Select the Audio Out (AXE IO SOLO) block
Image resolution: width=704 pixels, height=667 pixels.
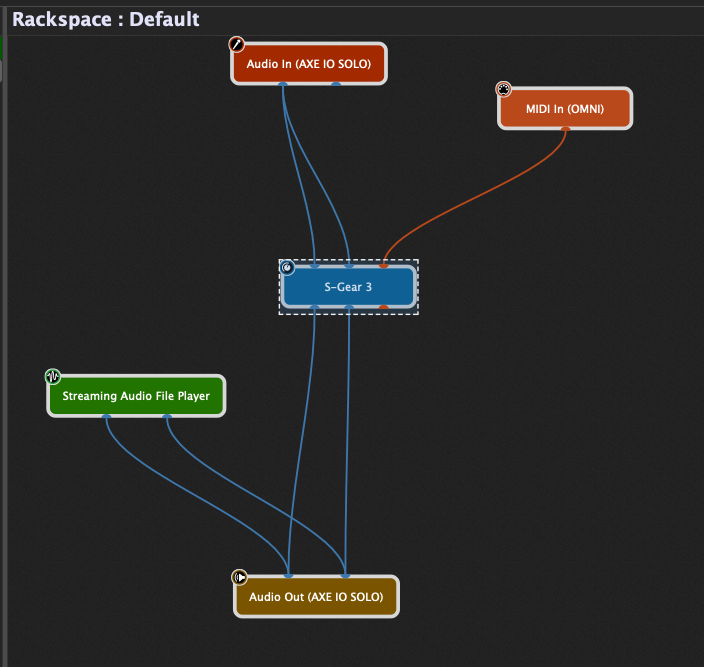[x=315, y=598]
